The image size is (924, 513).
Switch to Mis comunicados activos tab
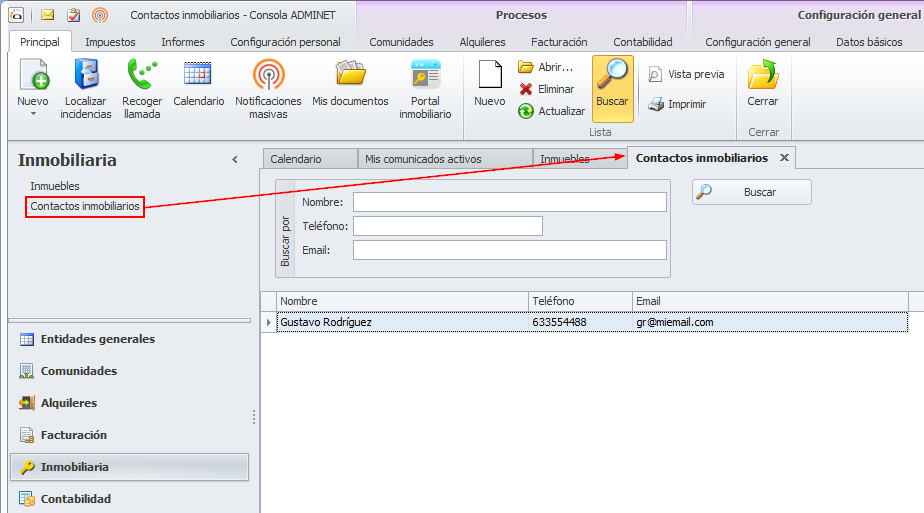pyautogui.click(x=445, y=159)
